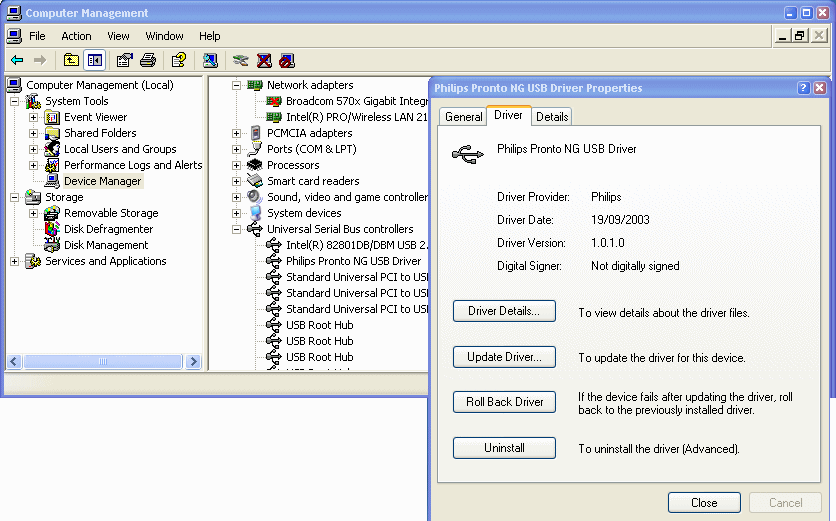Click the Disk Management icon

[x=52, y=245]
